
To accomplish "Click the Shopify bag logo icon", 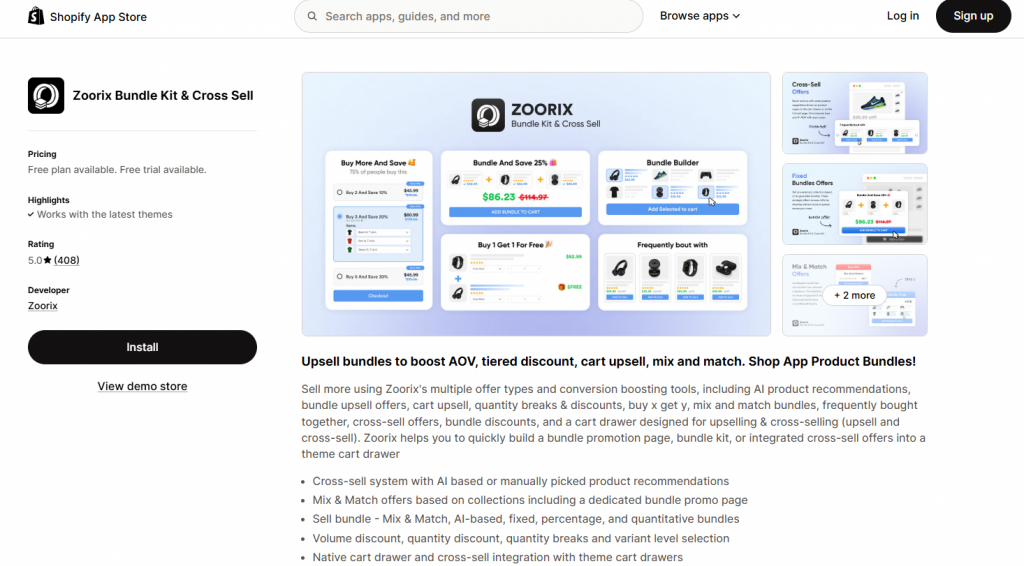I will point(36,16).
